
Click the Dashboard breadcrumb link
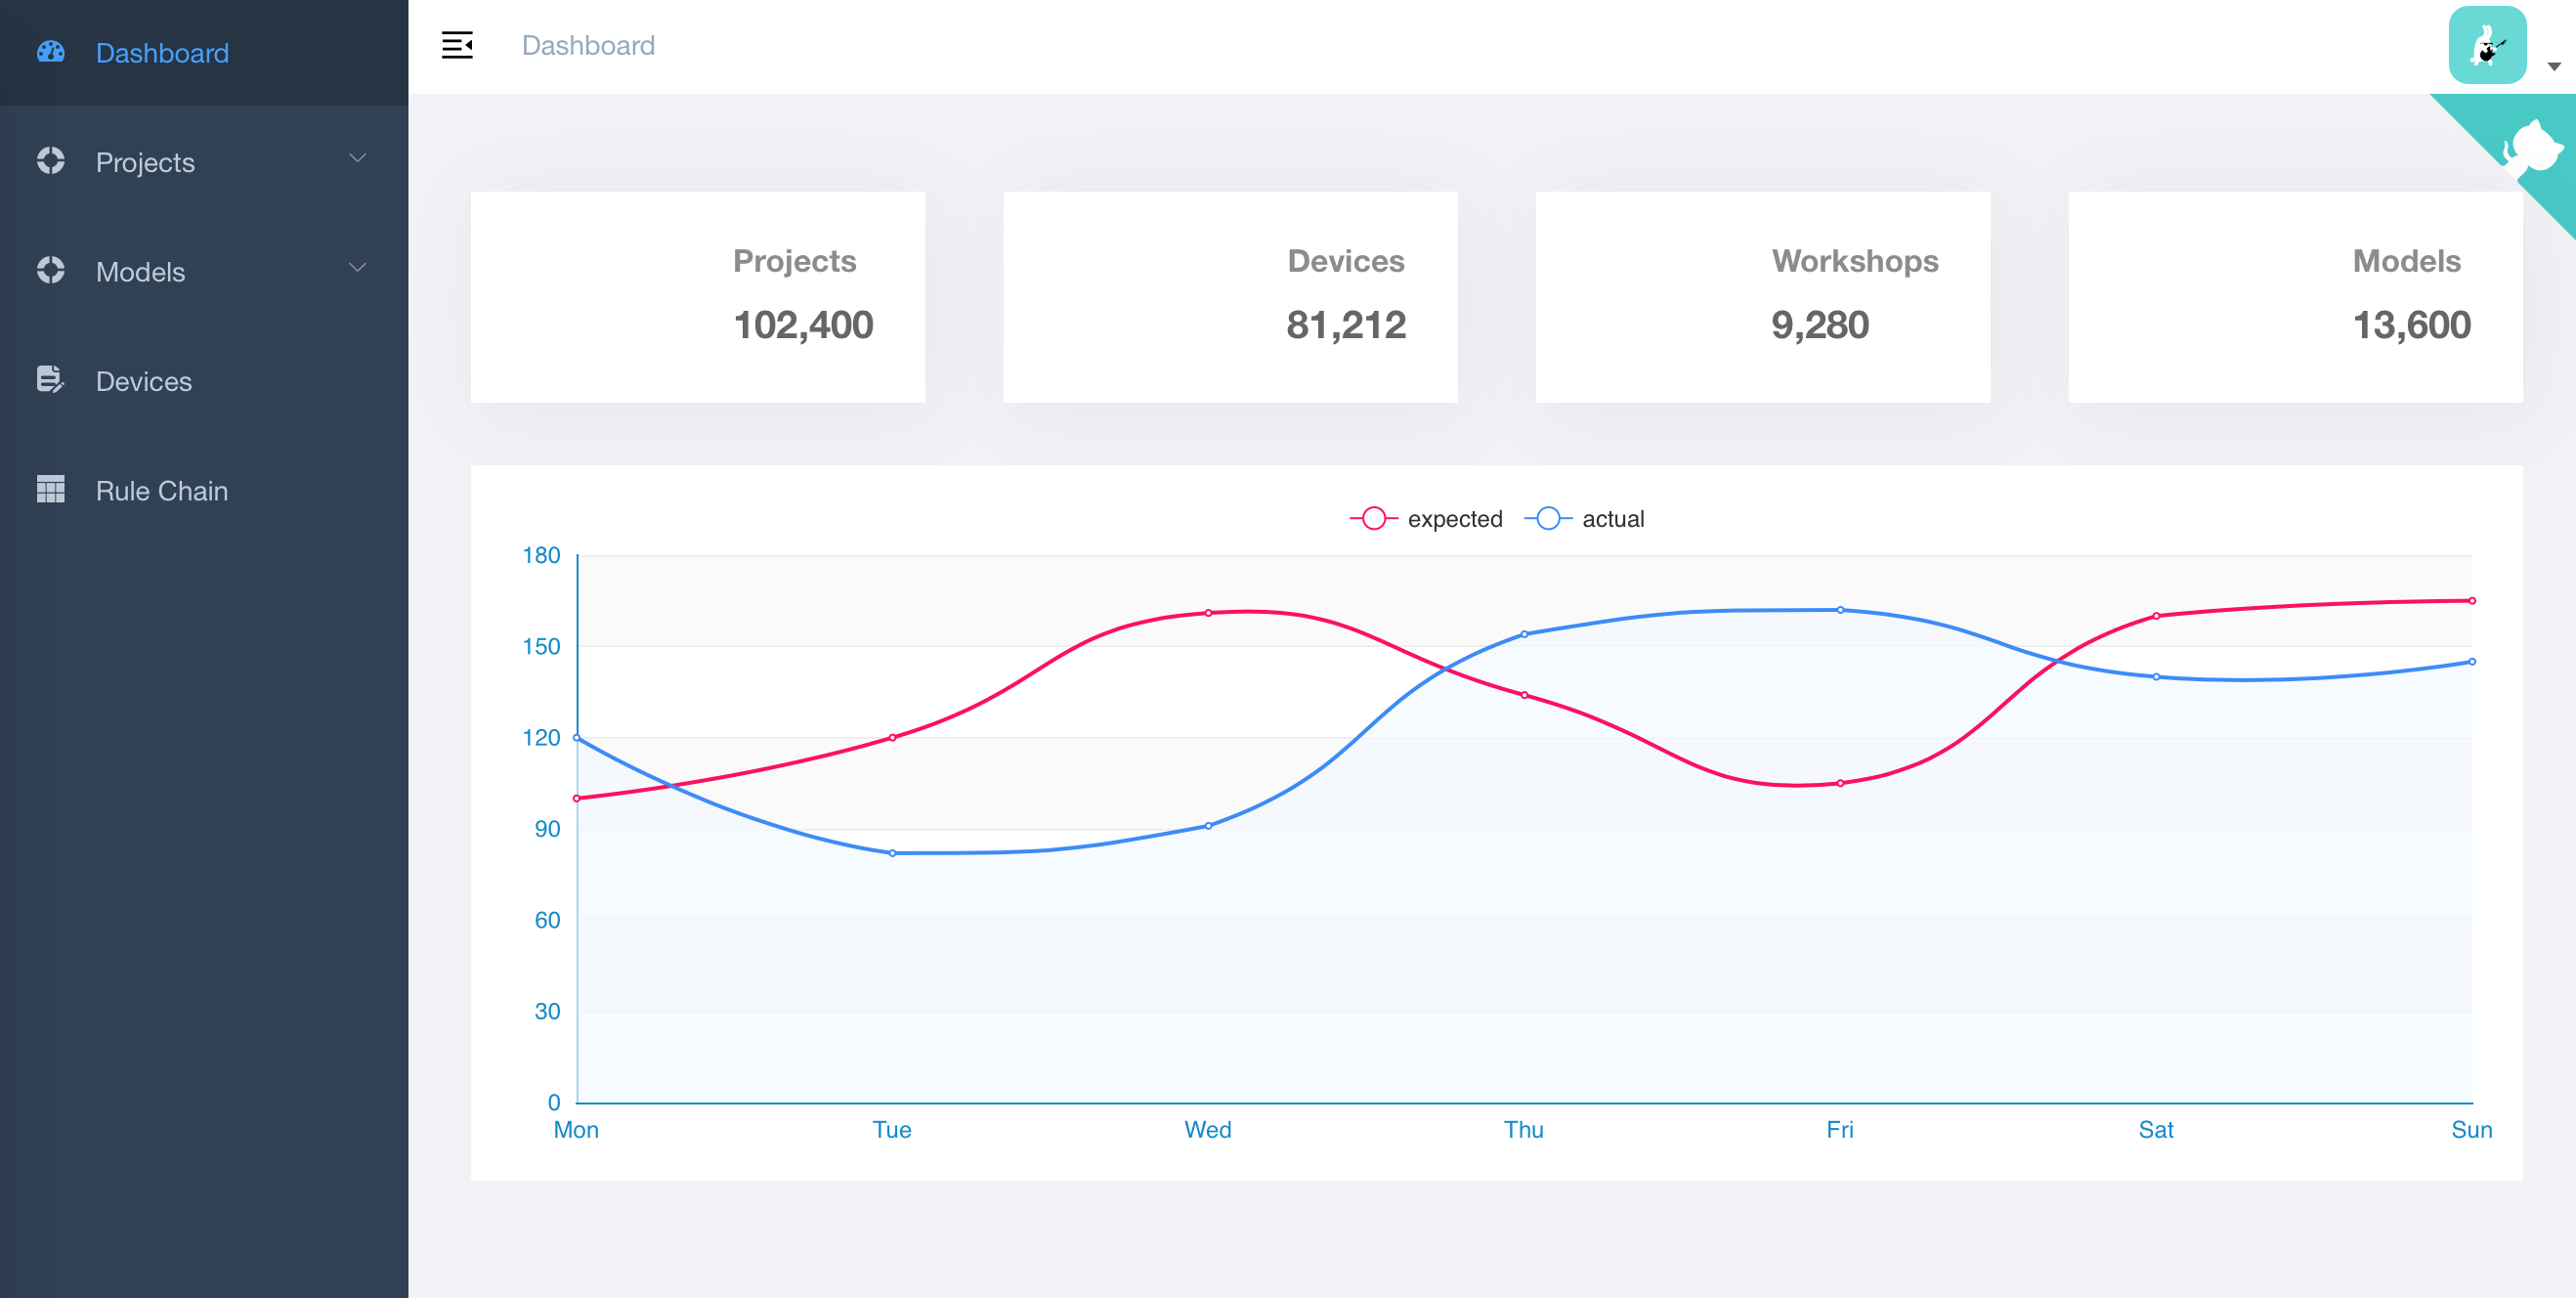click(x=588, y=45)
